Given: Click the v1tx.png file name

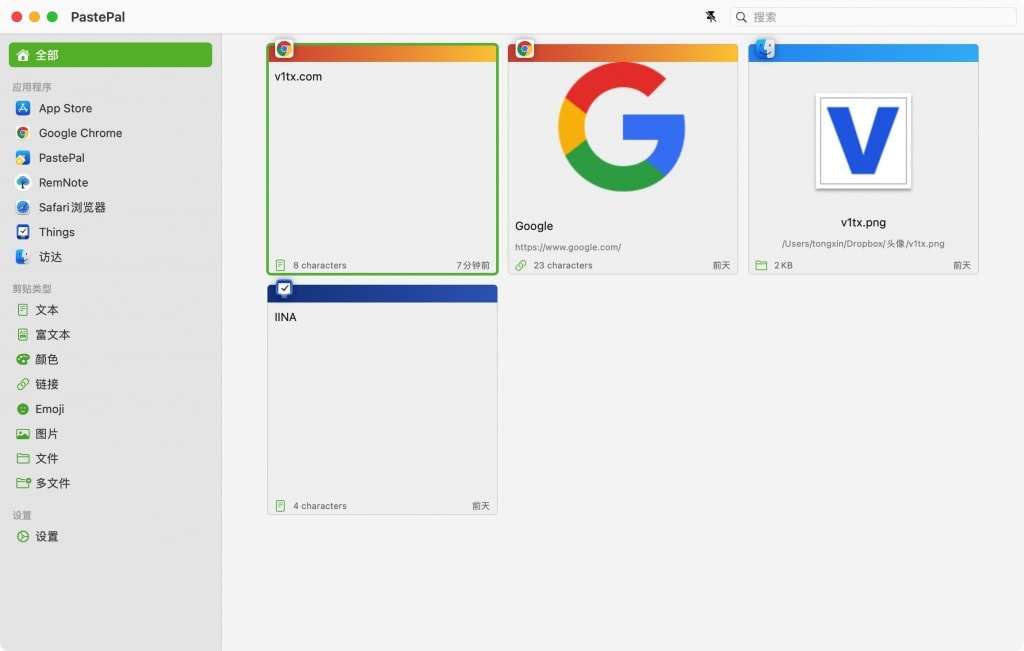Looking at the screenshot, I should (863, 223).
